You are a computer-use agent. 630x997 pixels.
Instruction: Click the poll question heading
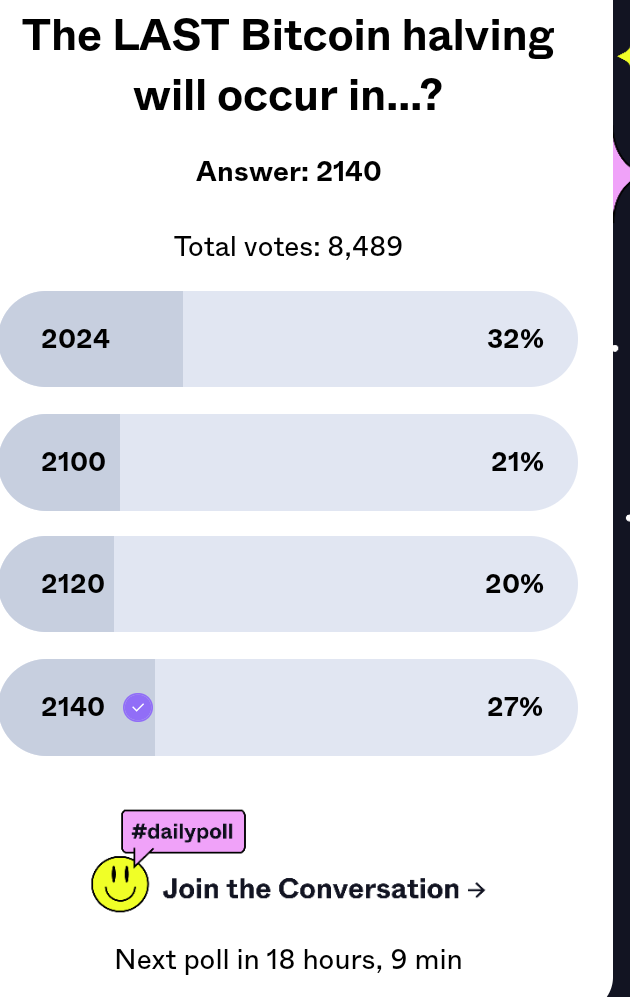(288, 65)
